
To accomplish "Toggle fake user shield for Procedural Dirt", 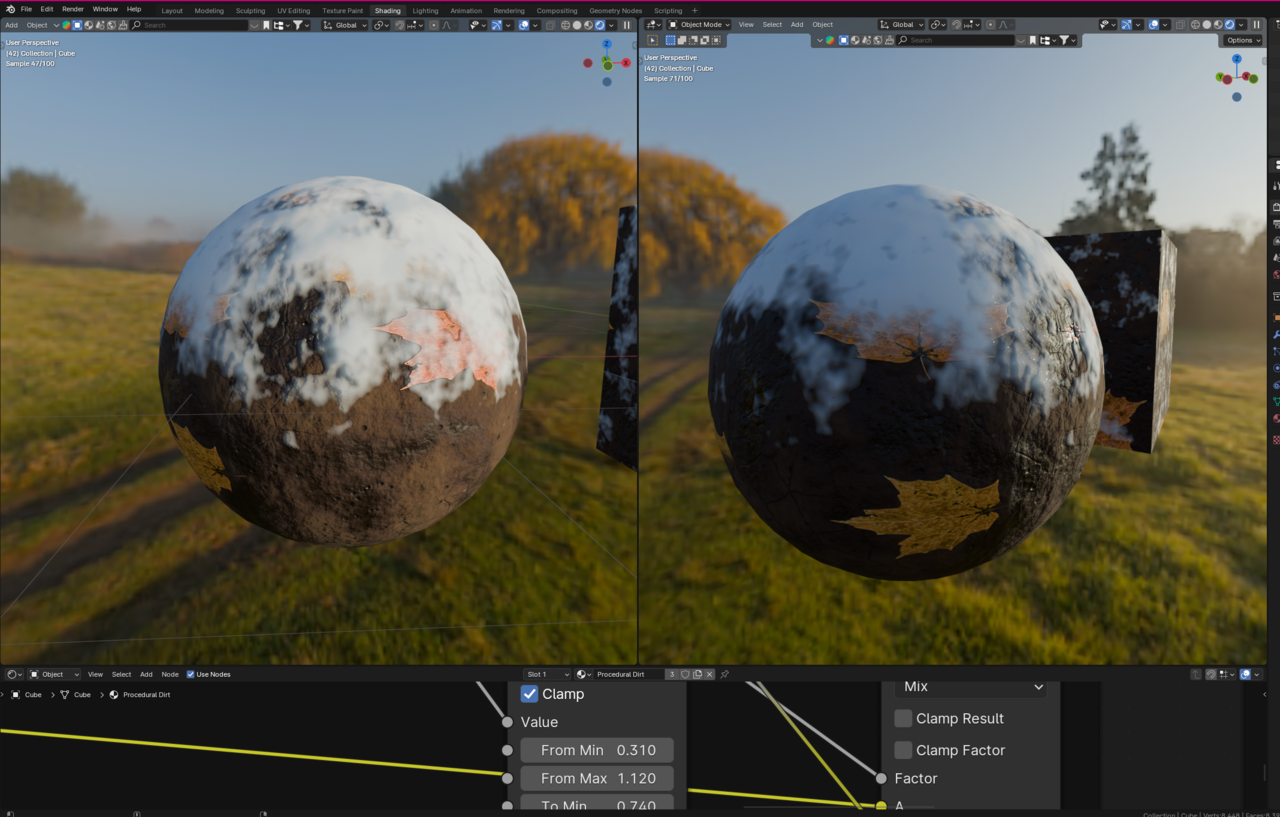I will pyautogui.click(x=685, y=675).
